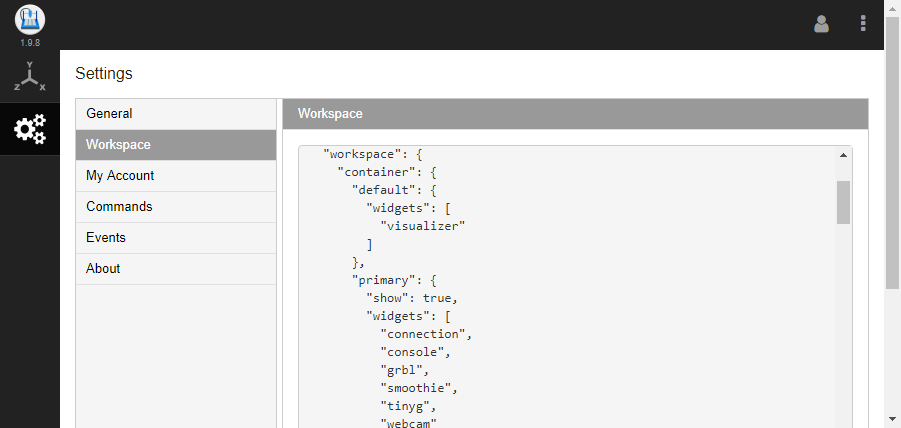901x428 pixels.
Task: Open the My Account settings section
Action: (176, 176)
